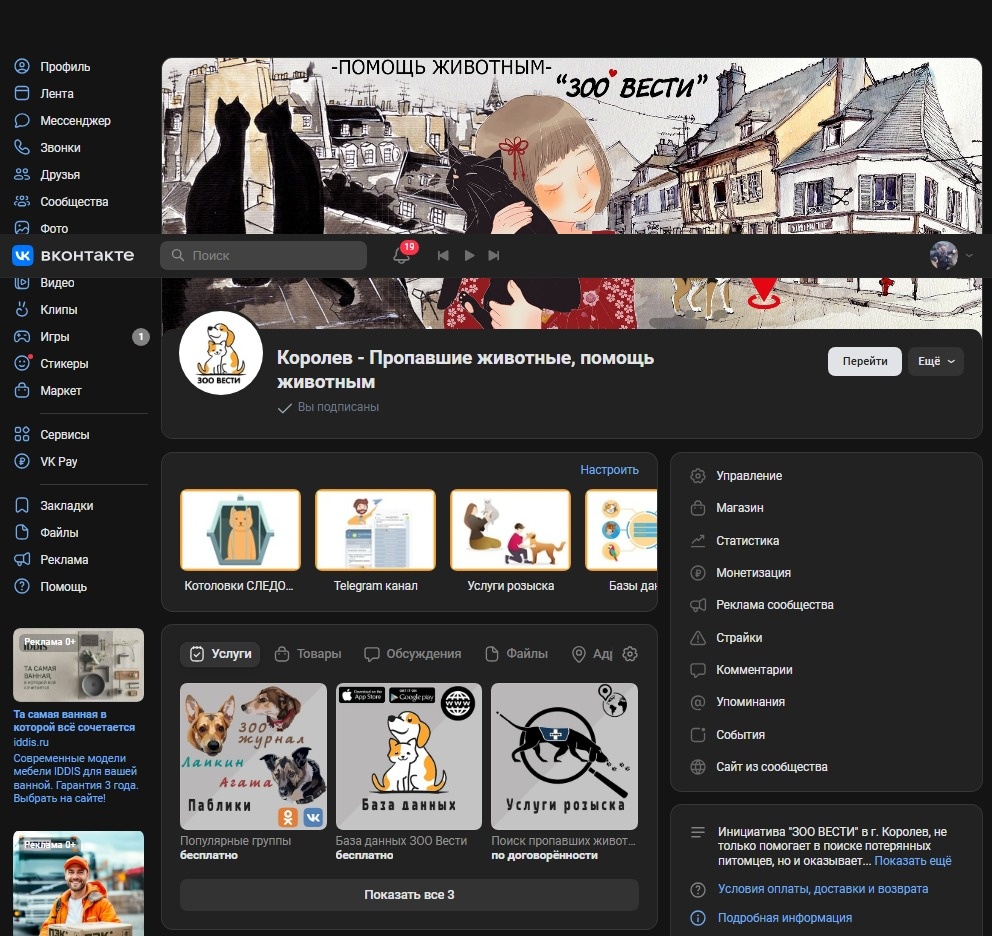This screenshot has width=992, height=936.
Task: Open the Звонки section
Action: click(x=47, y=148)
